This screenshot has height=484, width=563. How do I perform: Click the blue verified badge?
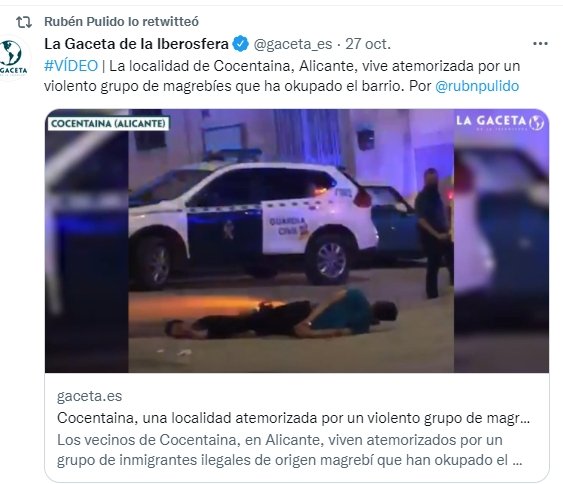(241, 44)
